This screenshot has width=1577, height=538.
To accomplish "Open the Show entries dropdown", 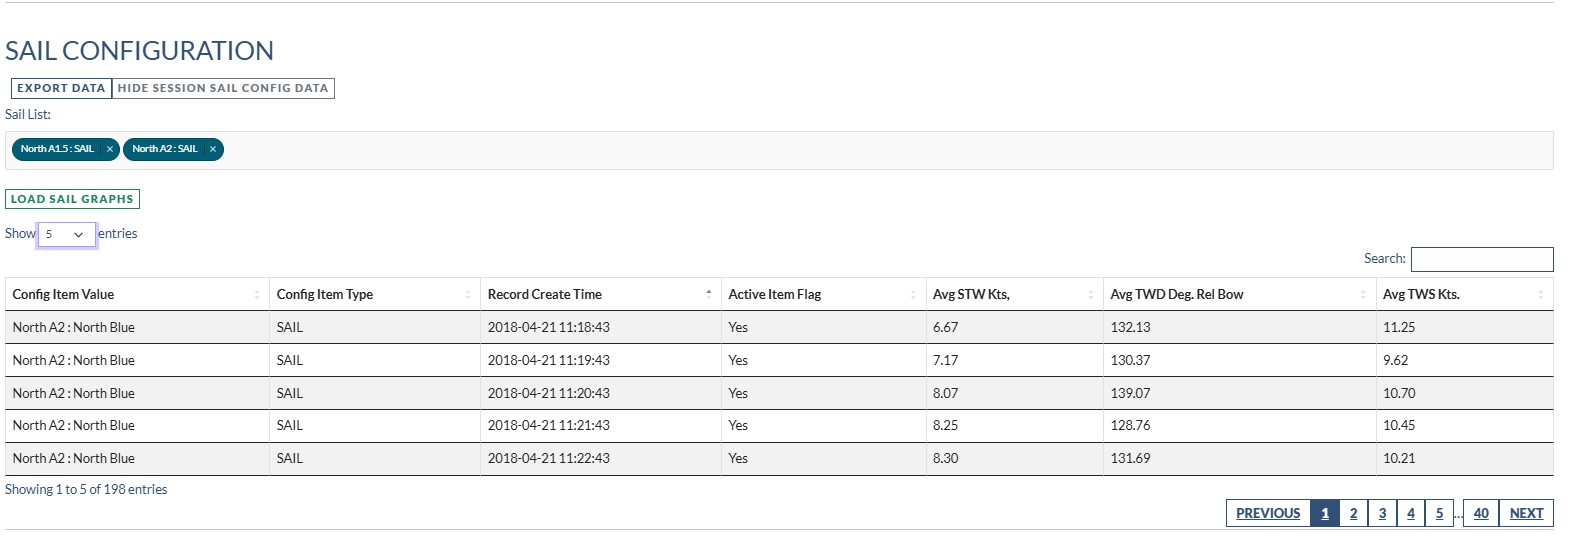I will [66, 234].
